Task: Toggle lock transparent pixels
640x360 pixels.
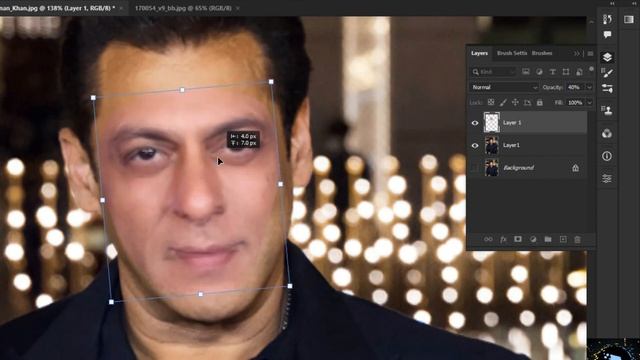Action: [491, 102]
